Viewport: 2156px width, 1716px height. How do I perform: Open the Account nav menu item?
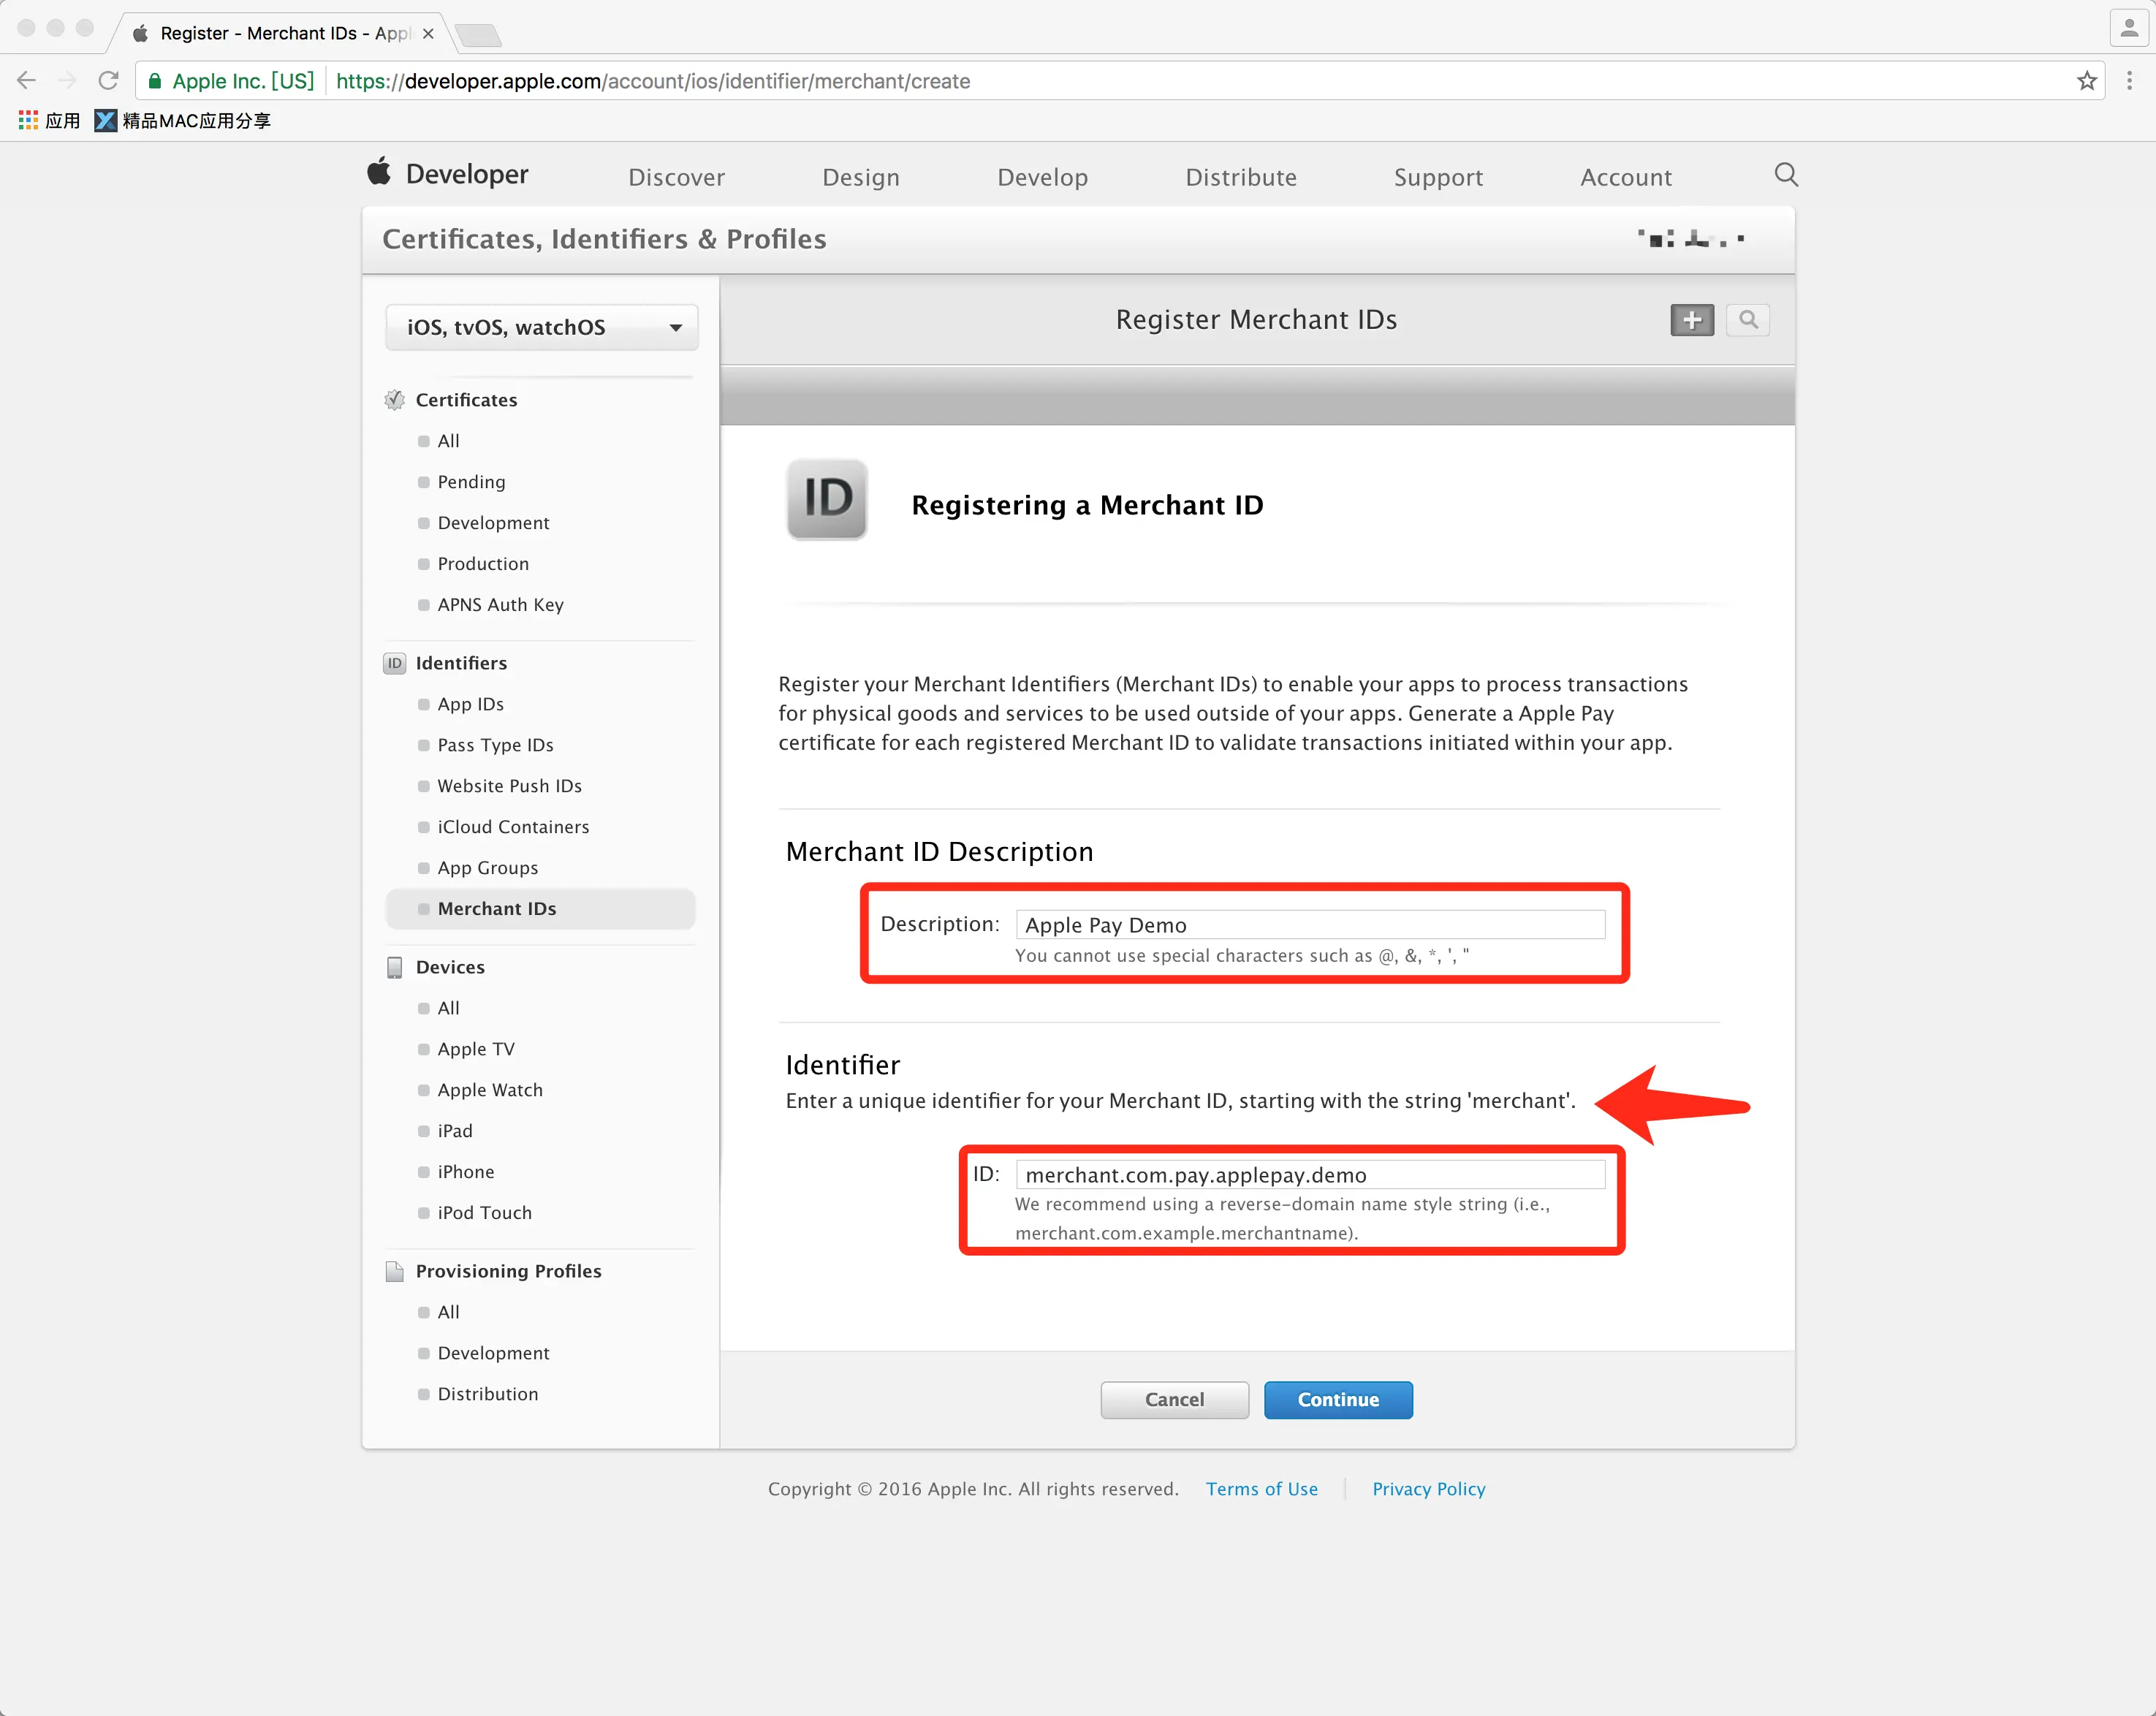click(1625, 177)
